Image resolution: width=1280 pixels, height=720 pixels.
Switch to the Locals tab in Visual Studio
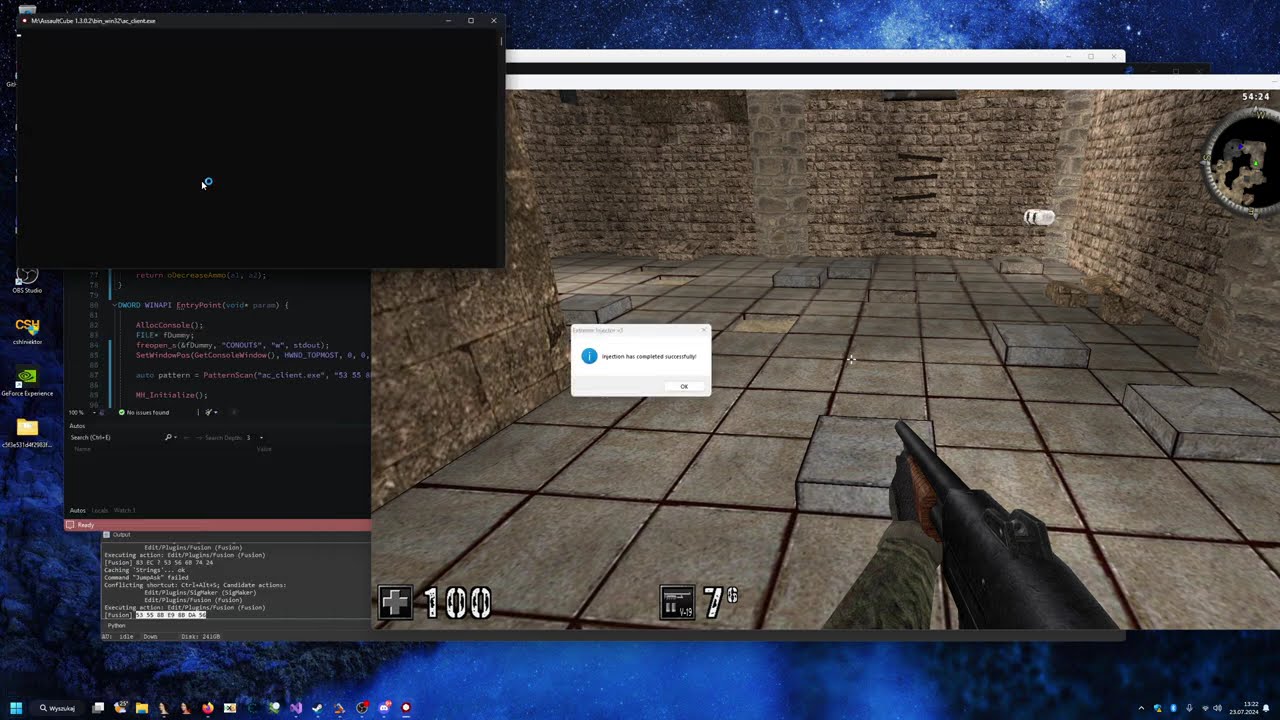click(x=100, y=510)
